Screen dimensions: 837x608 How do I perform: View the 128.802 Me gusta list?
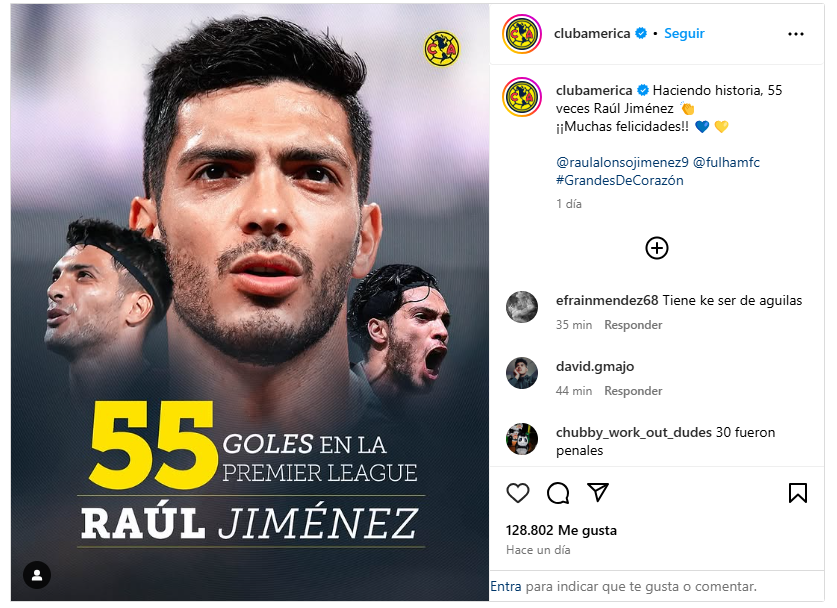[561, 530]
